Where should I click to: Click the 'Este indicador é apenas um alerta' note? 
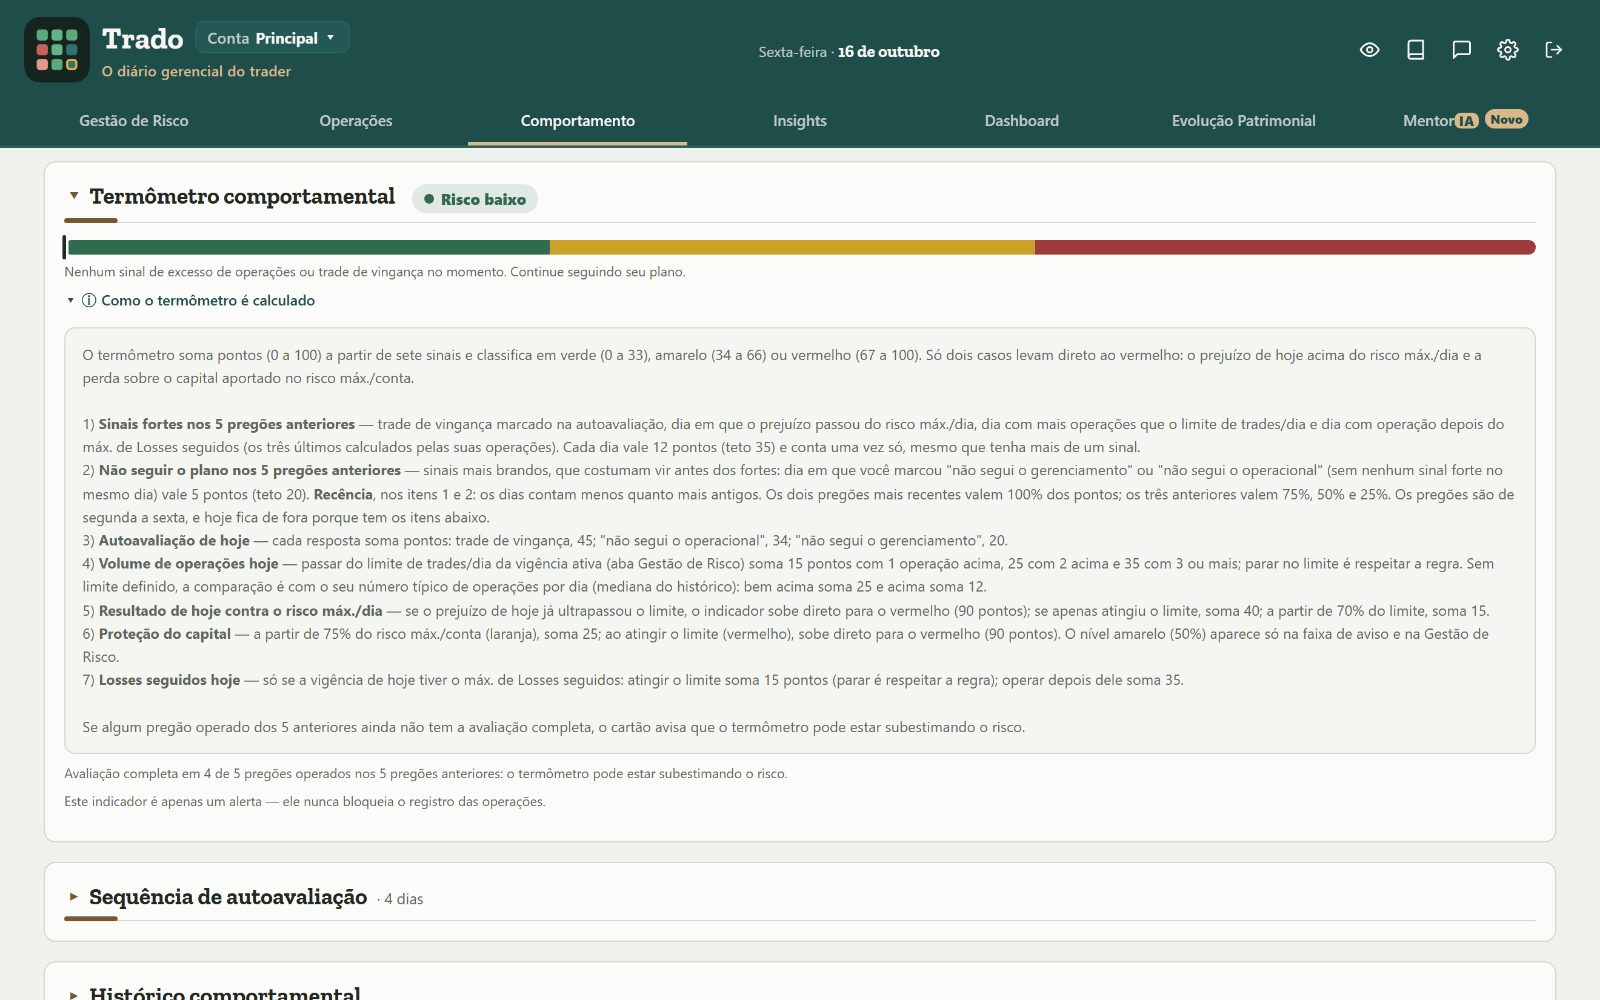305,802
